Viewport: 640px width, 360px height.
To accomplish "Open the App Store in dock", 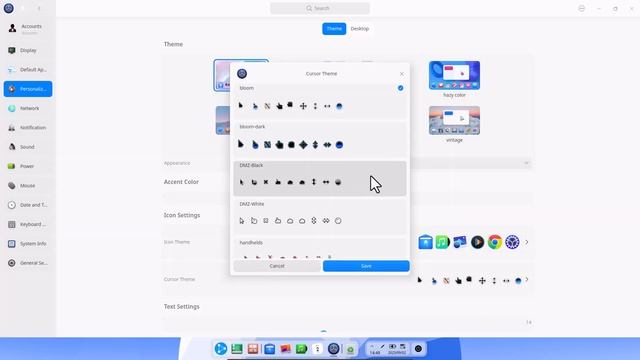I will 269,349.
